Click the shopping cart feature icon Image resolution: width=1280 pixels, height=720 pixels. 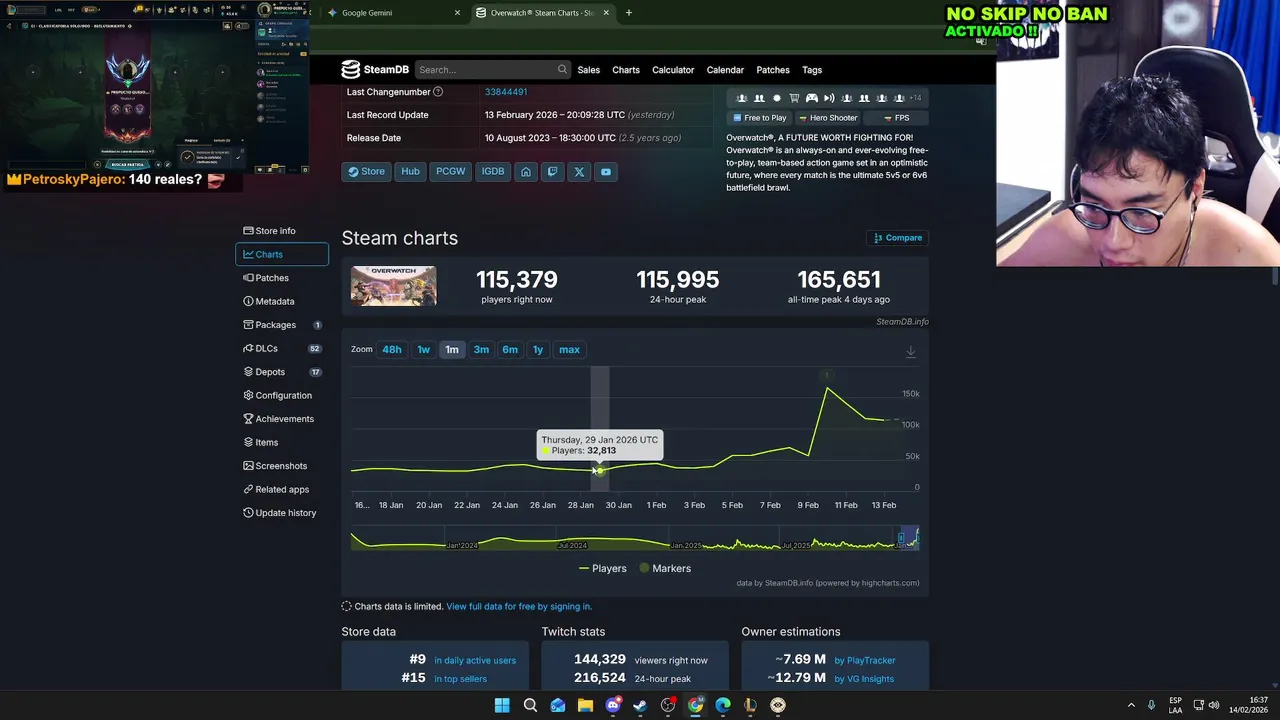(x=794, y=98)
